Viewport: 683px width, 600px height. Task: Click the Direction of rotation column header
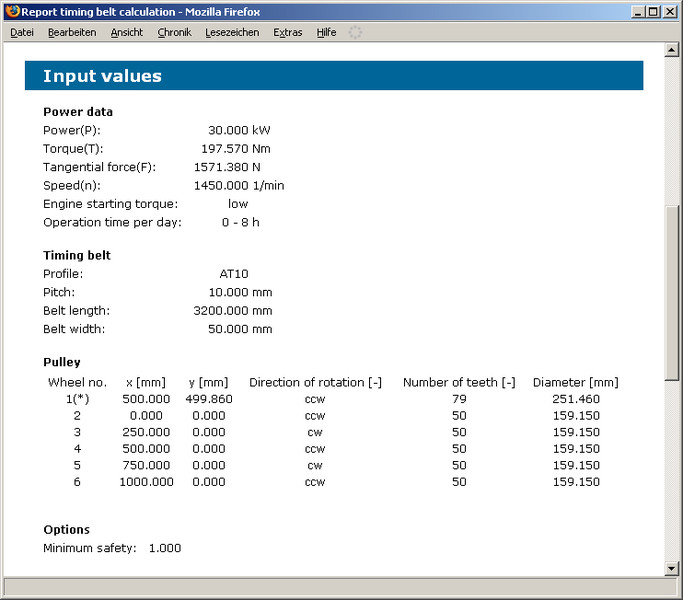point(315,382)
